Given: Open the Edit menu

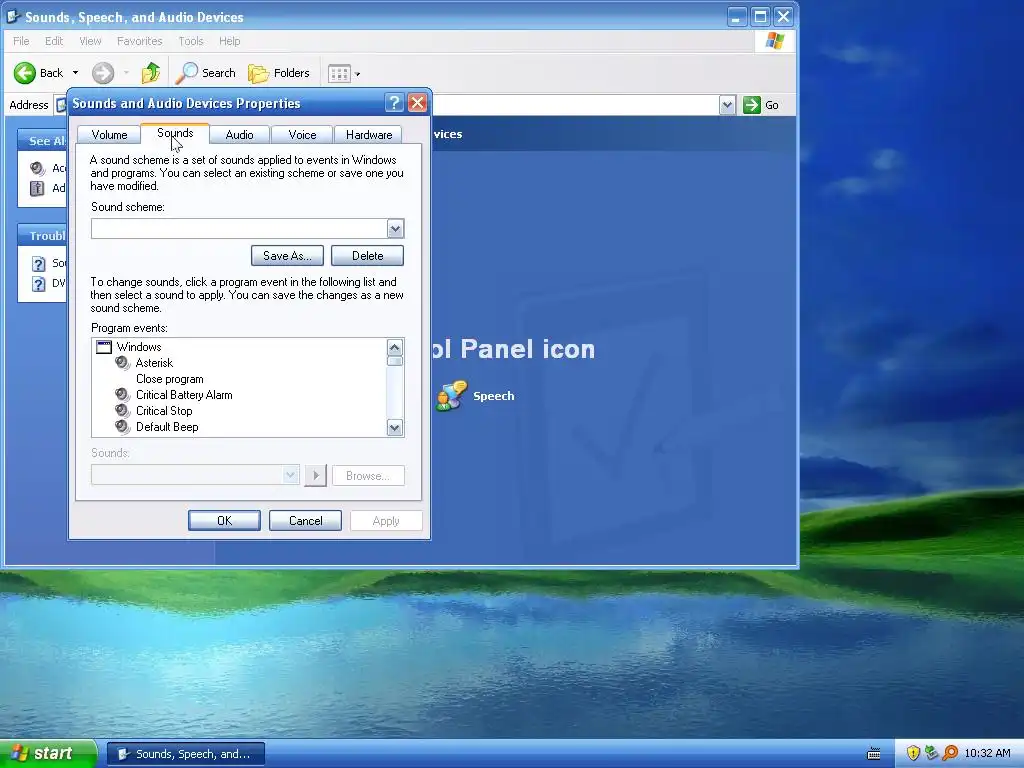Looking at the screenshot, I should point(54,41).
